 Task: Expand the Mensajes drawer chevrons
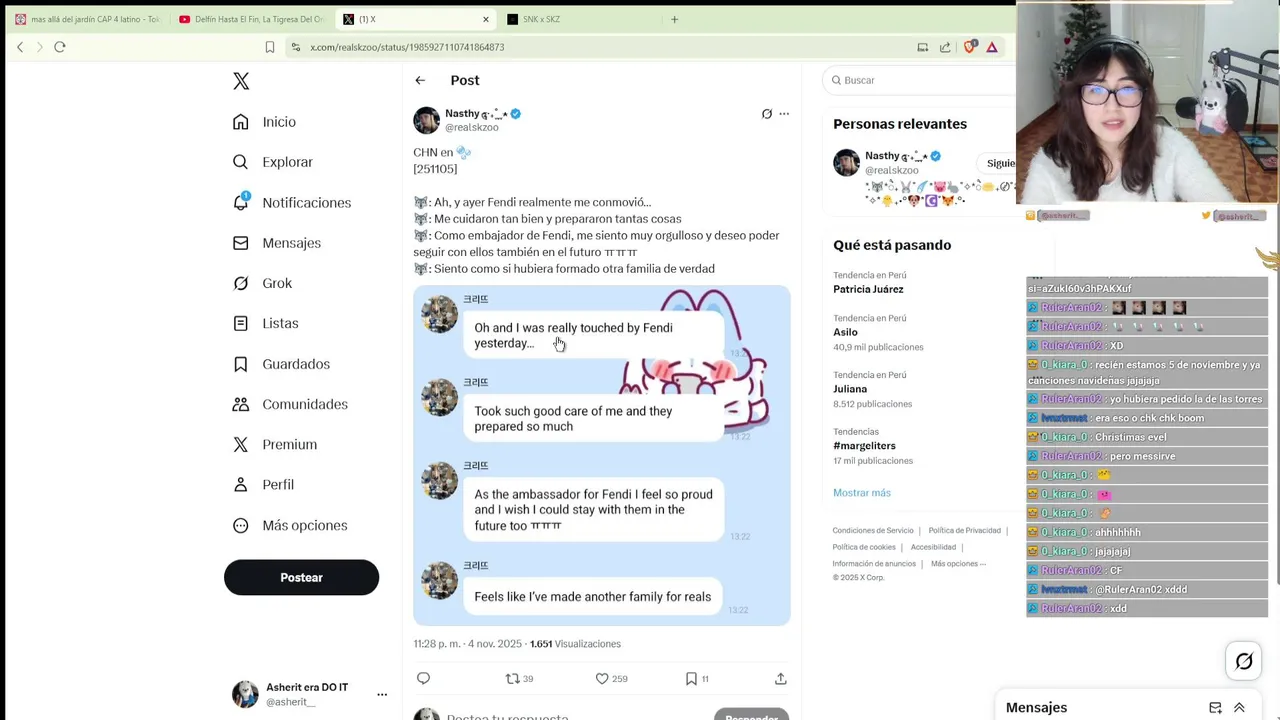click(x=1239, y=707)
